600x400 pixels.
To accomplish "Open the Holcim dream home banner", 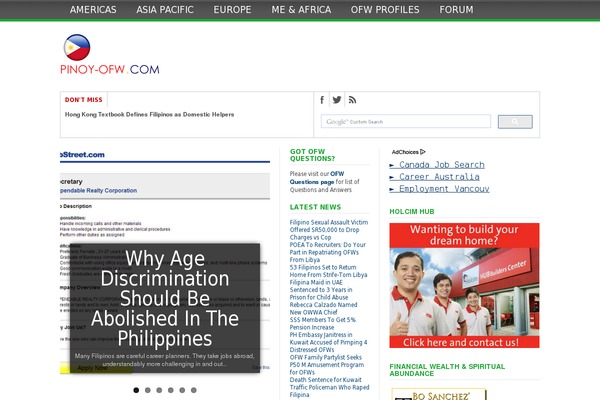I will click(x=464, y=286).
